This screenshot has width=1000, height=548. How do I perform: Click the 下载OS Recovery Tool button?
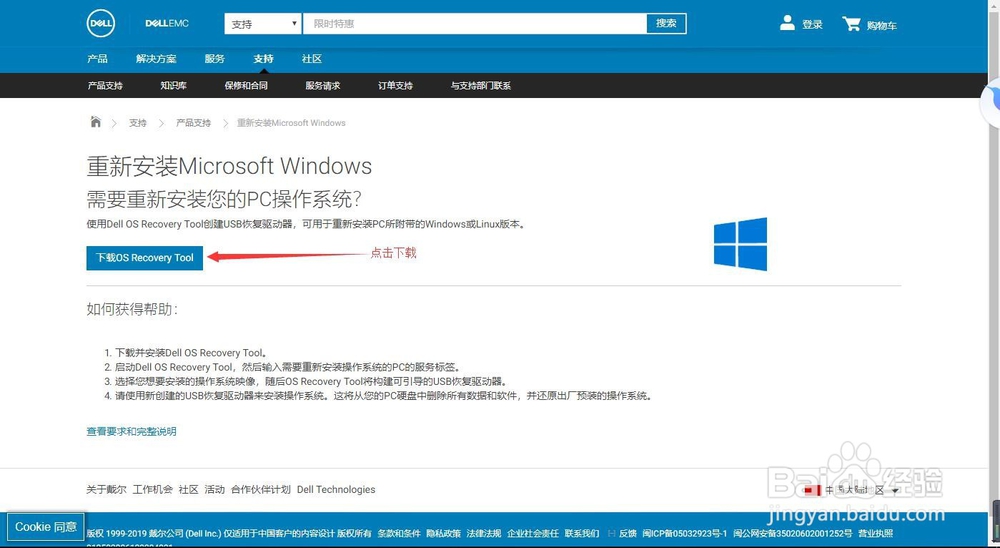145,258
